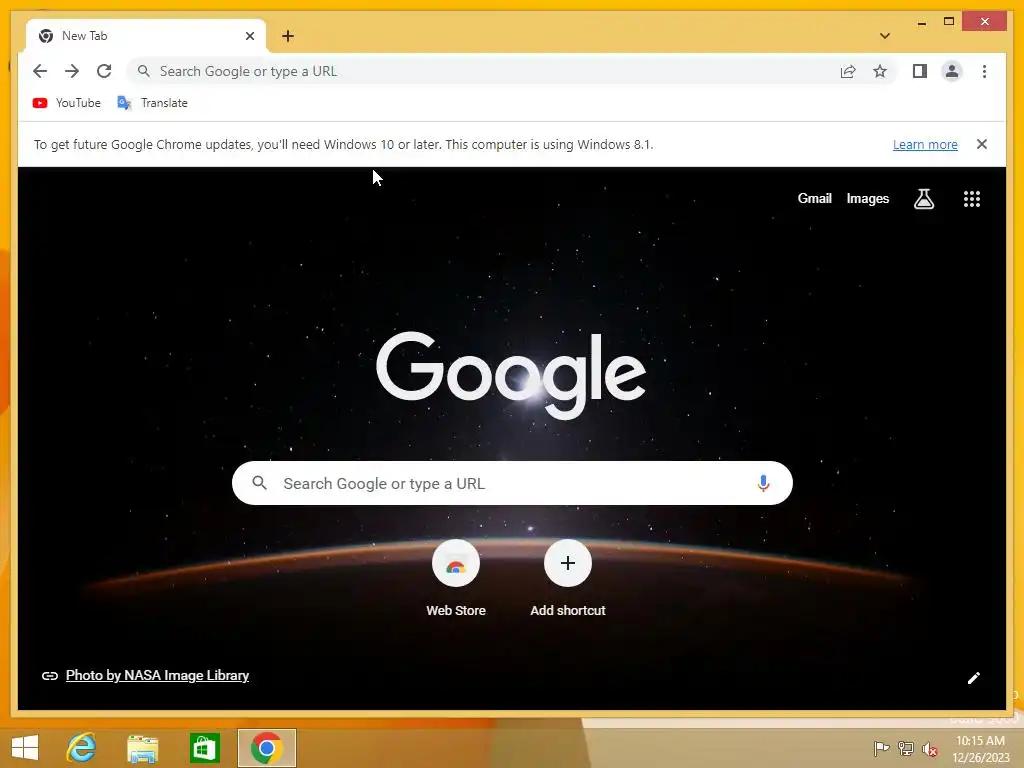Open the Google apps grid
Viewport: 1024px width, 768px height.
click(x=972, y=199)
